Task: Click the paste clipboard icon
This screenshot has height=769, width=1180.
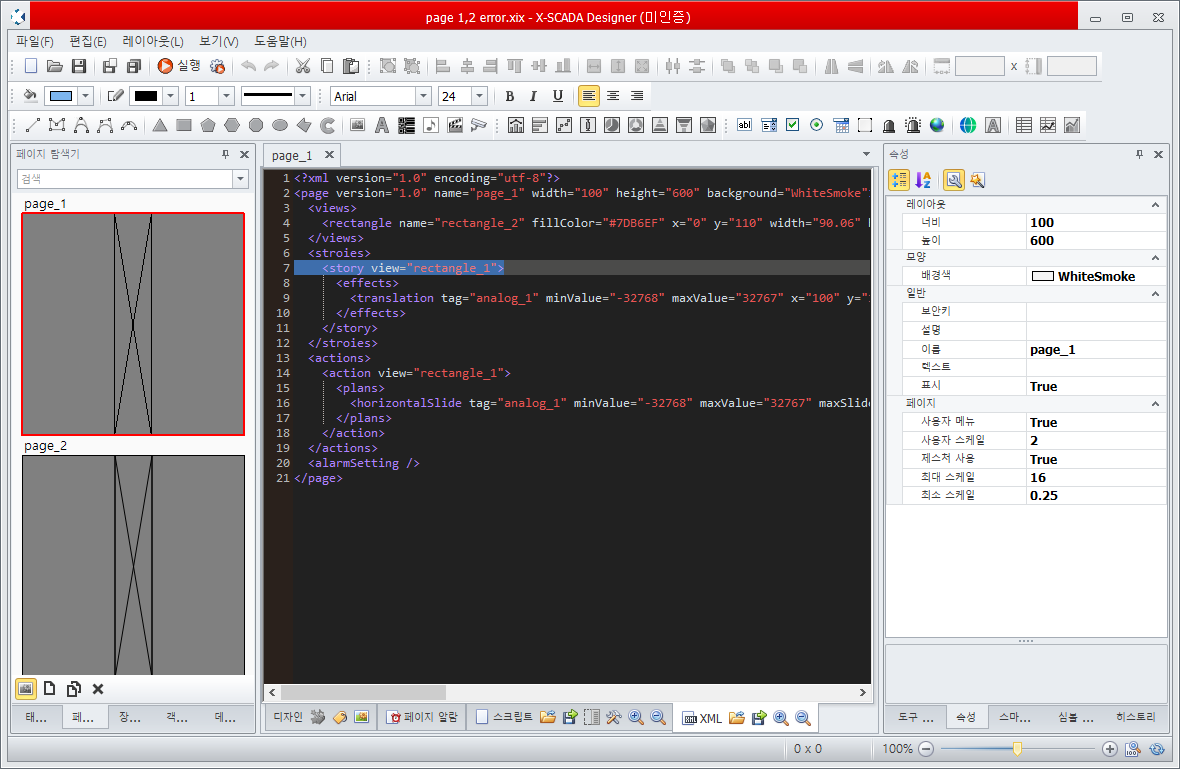Action: pos(351,66)
